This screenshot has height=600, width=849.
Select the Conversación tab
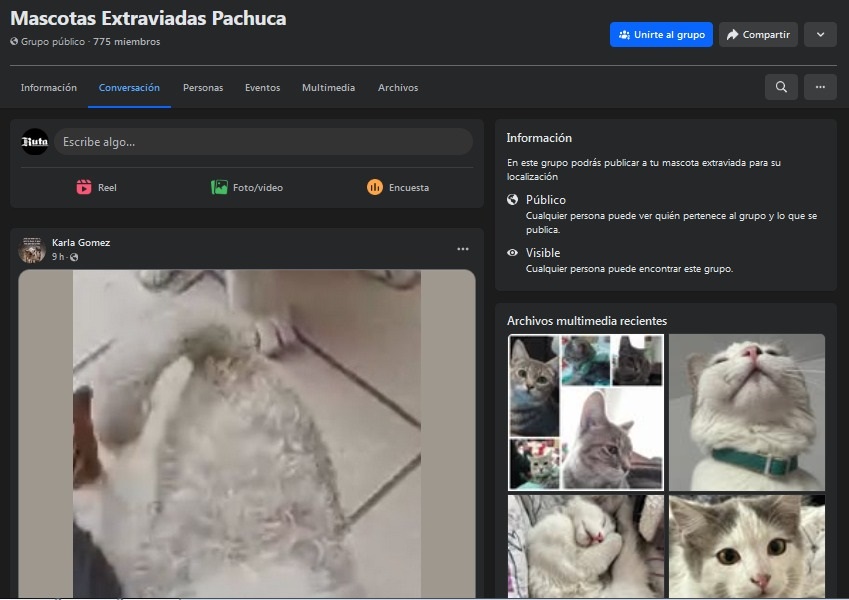(x=129, y=88)
